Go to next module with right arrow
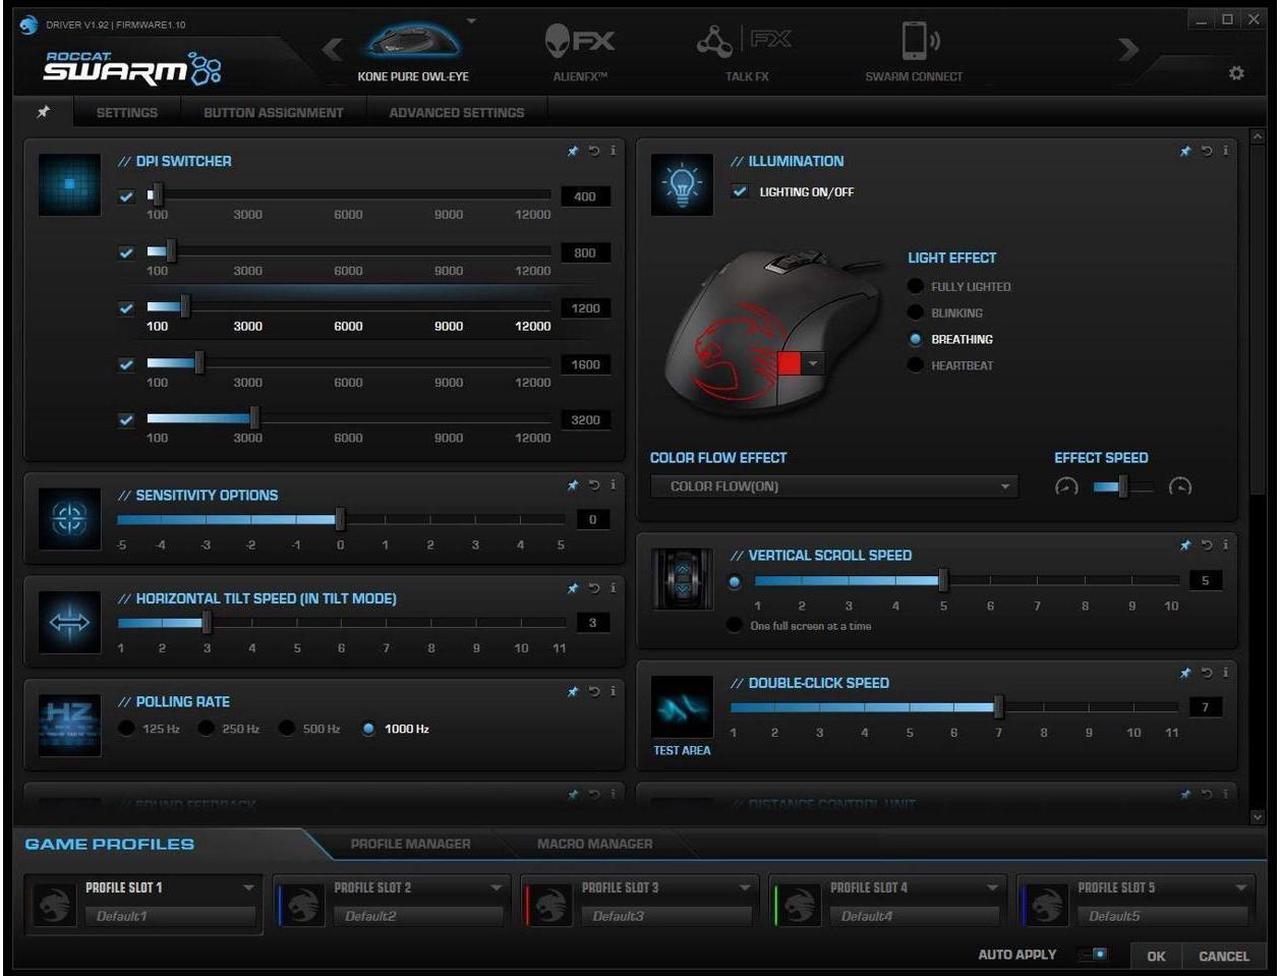This screenshot has height=976, width=1280. point(1129,50)
